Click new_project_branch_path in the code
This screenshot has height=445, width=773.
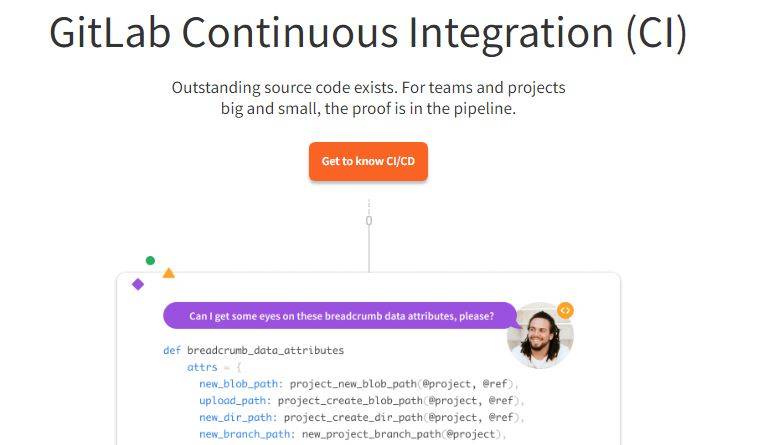tap(371, 434)
